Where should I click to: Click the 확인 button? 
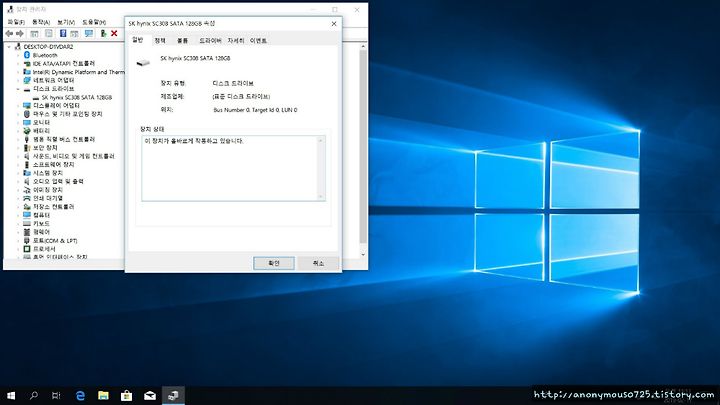274,263
